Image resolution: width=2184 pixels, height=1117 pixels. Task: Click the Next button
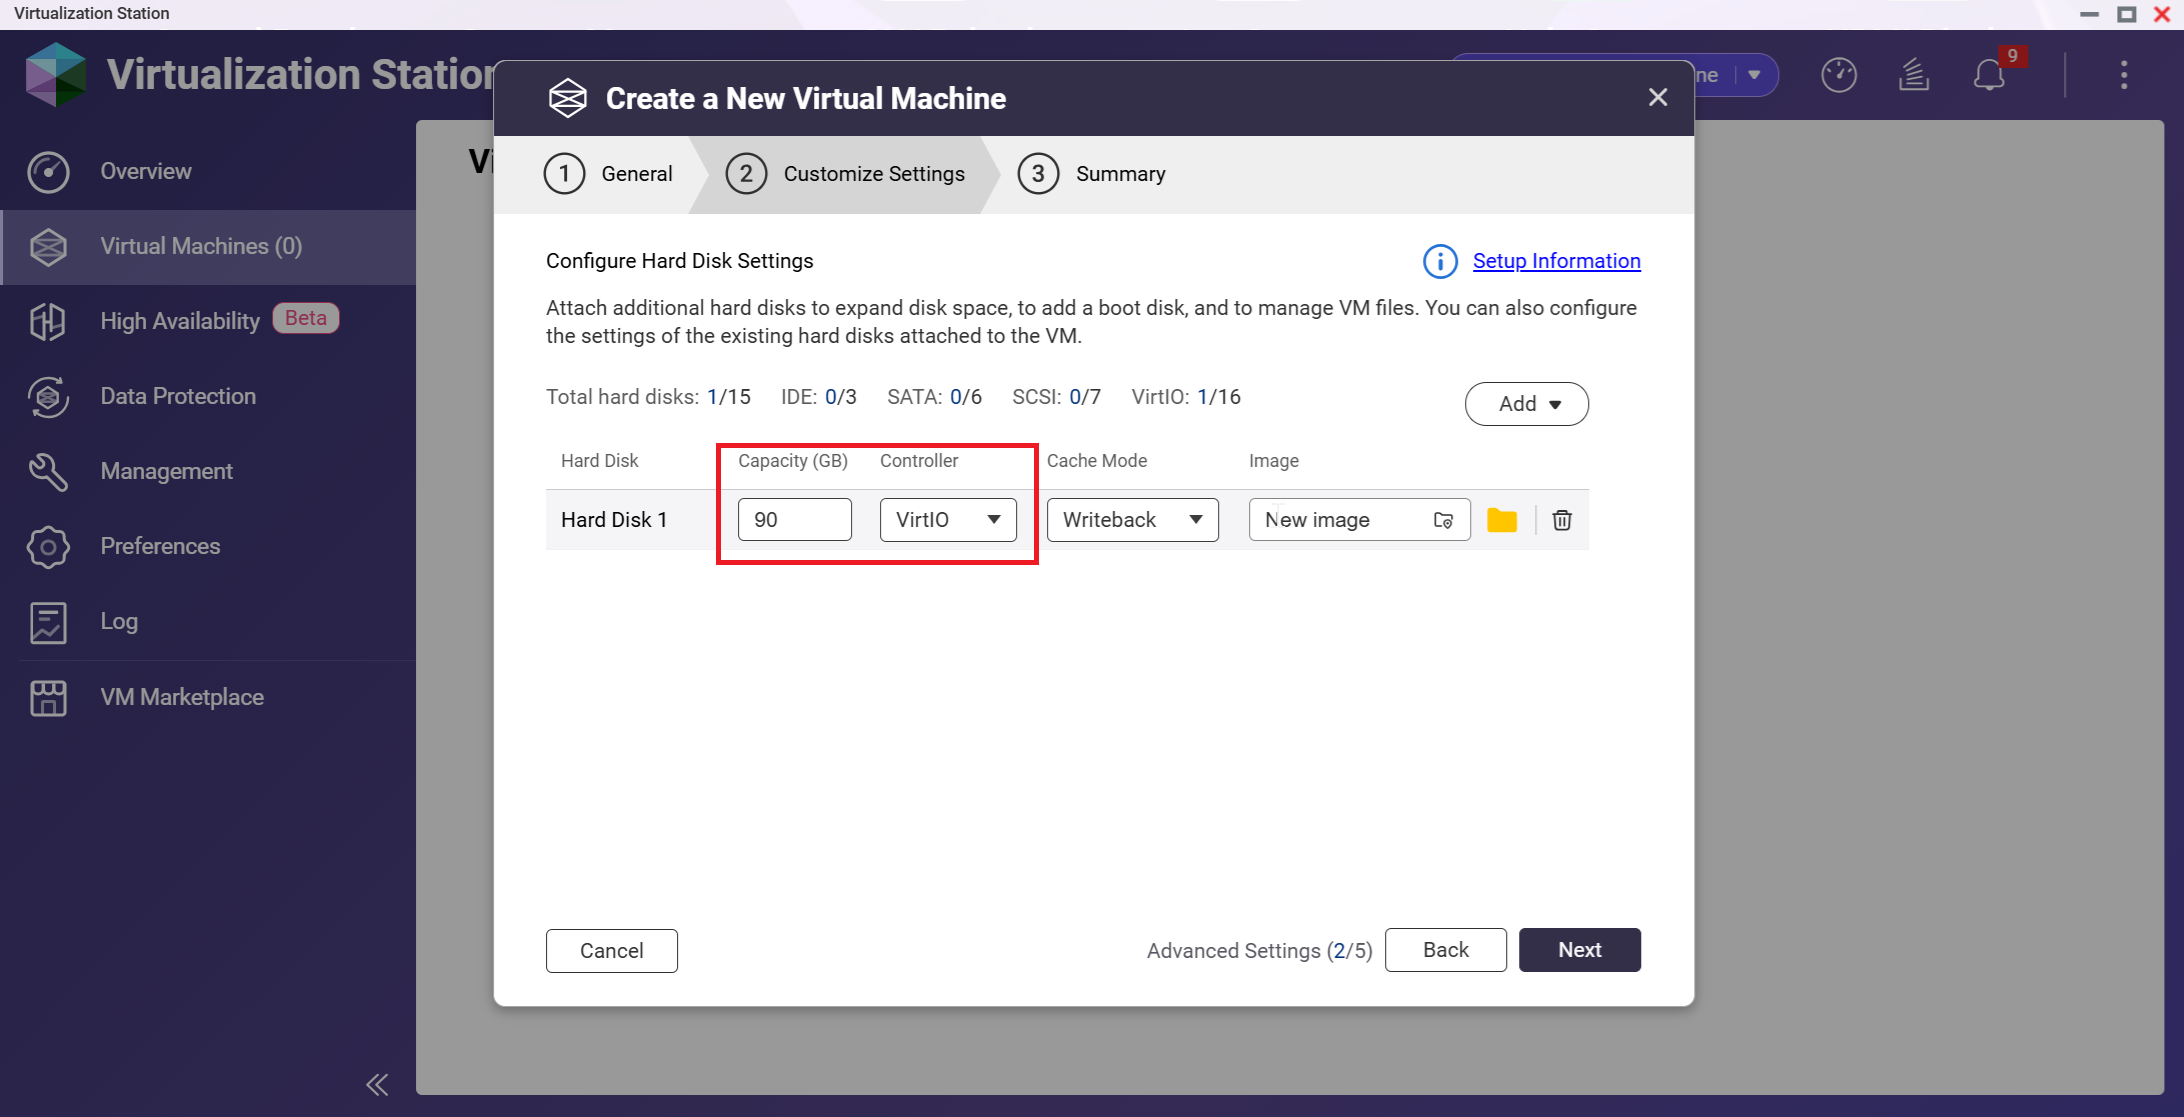tap(1580, 950)
